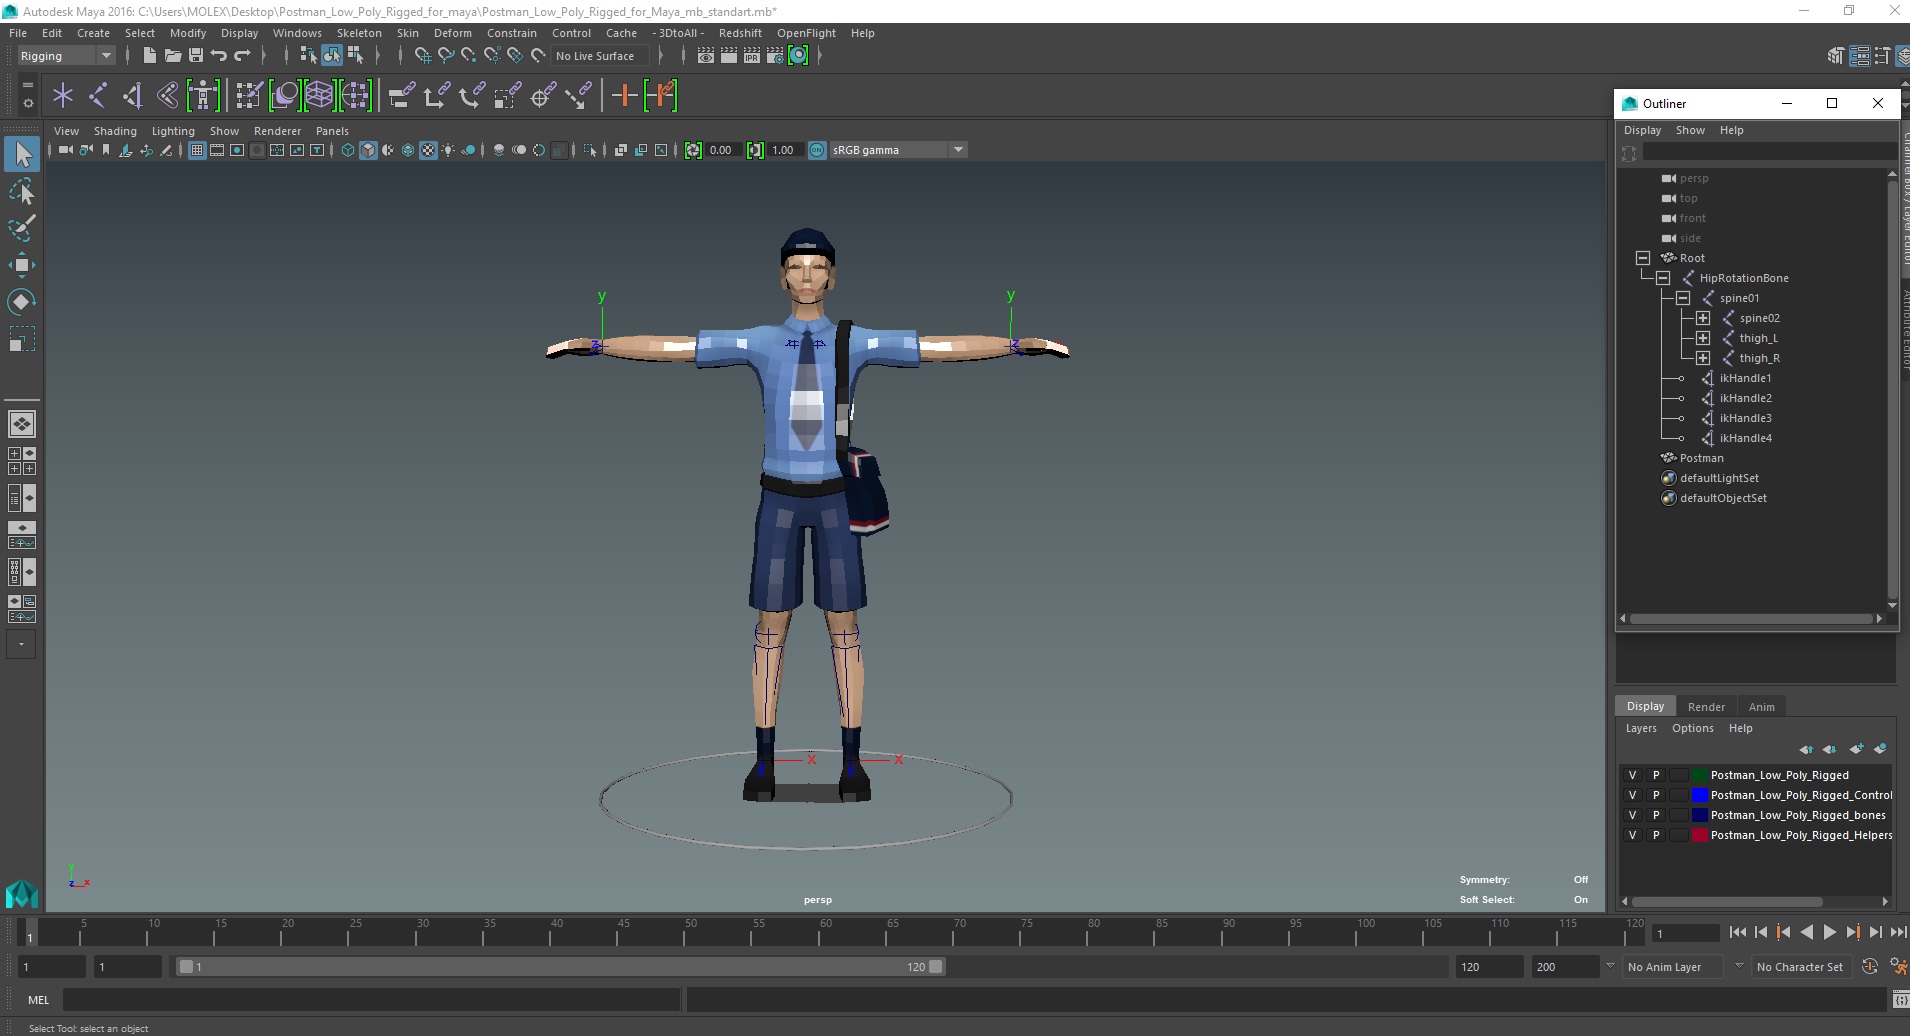Toggle playback P for Postman_Low_Poly_Rigged_Control layer
1910x1036 pixels.
click(1656, 795)
